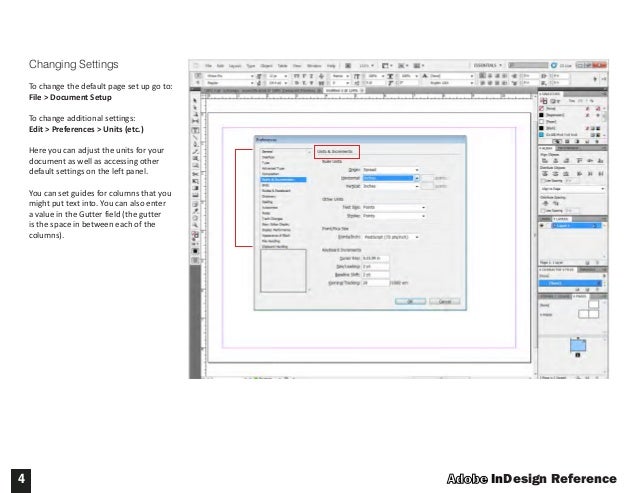Select the [Paper] swatch
Image resolution: width=638 pixels, height=493 pixels.
[570, 122]
